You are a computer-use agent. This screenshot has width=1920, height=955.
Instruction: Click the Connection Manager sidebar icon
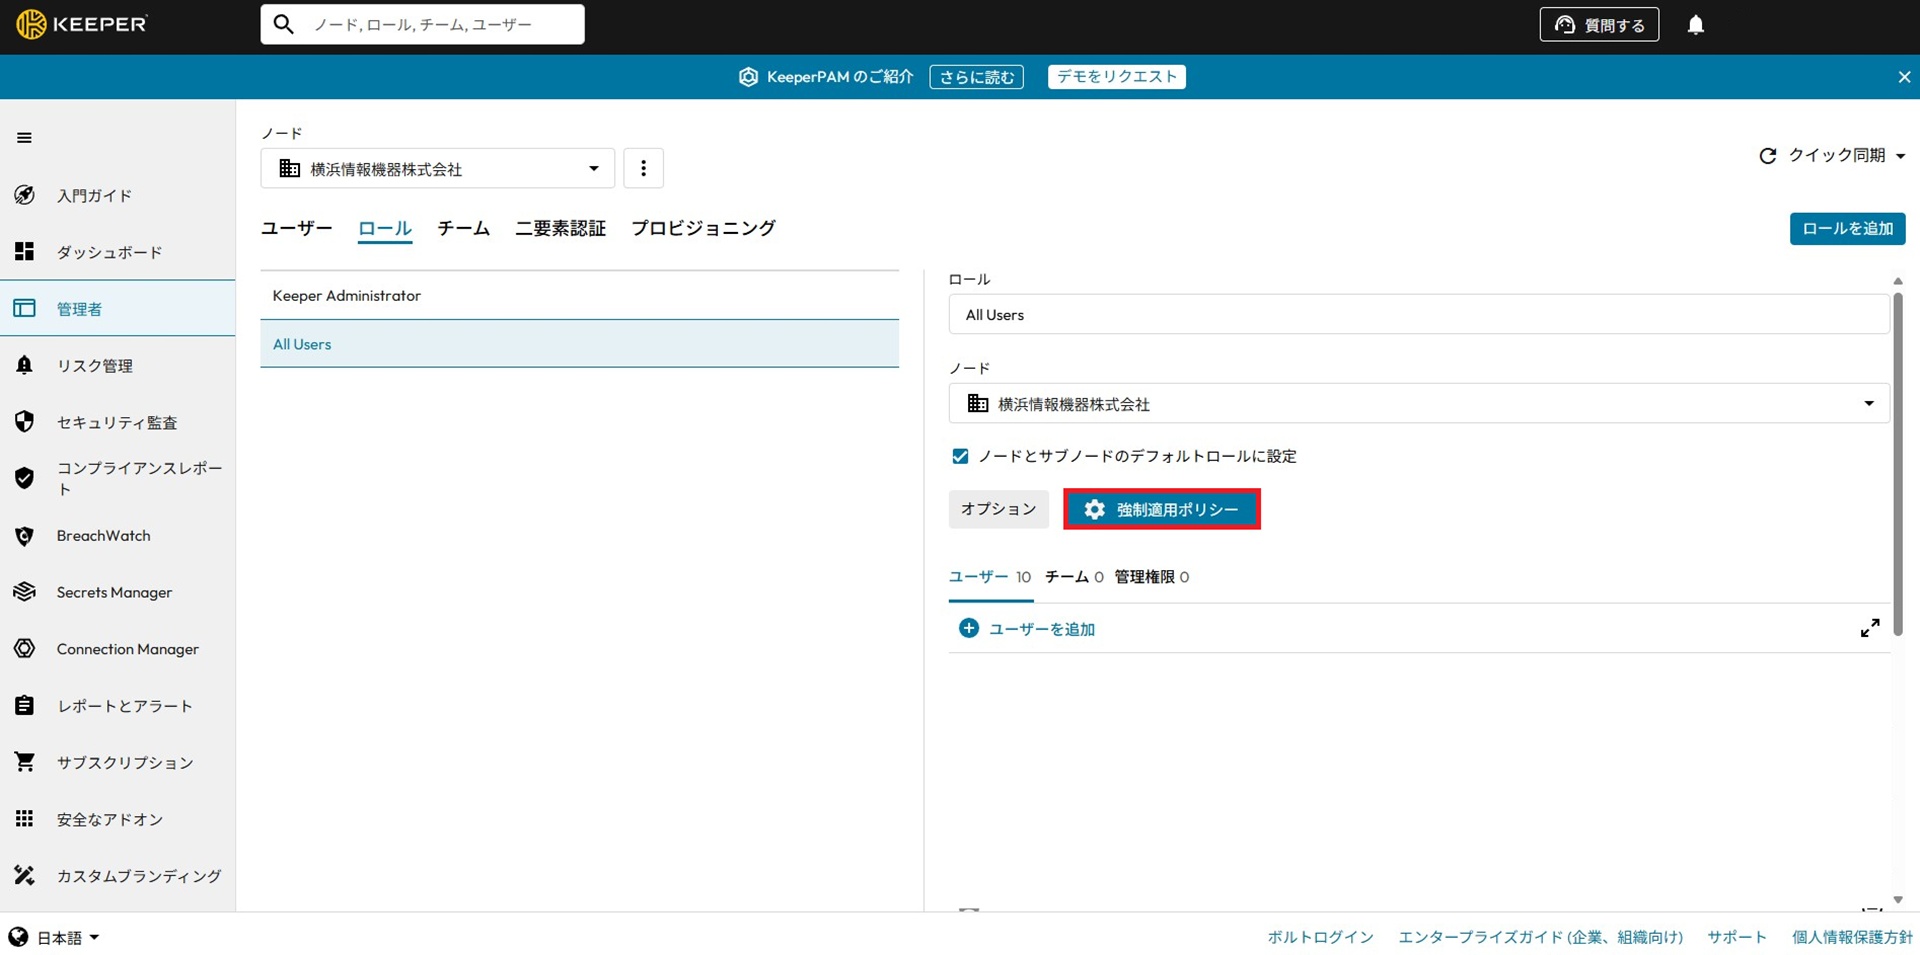[25, 649]
